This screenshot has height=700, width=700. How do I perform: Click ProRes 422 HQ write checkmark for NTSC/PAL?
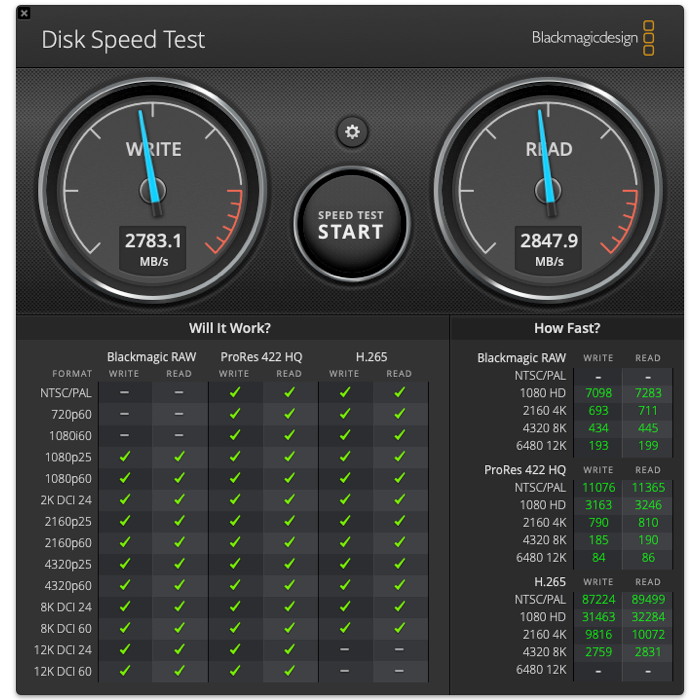pos(234,393)
